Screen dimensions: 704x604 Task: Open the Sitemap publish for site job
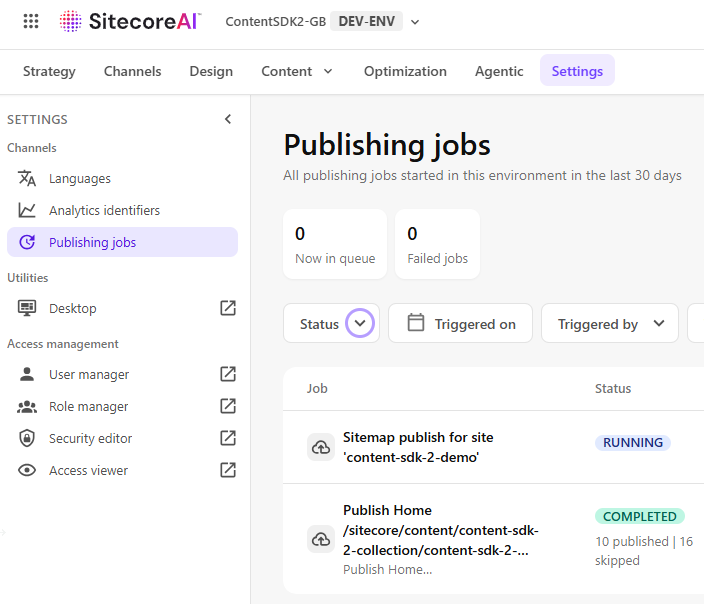tap(418, 447)
